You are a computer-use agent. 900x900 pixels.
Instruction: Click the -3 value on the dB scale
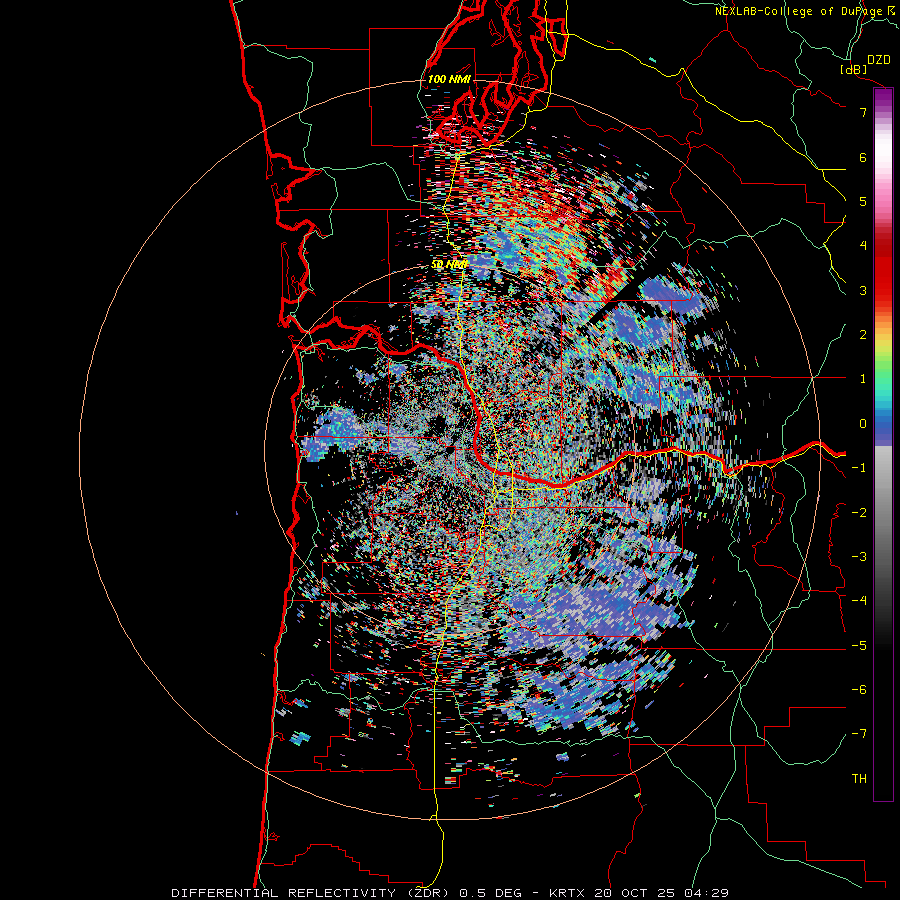click(x=859, y=557)
